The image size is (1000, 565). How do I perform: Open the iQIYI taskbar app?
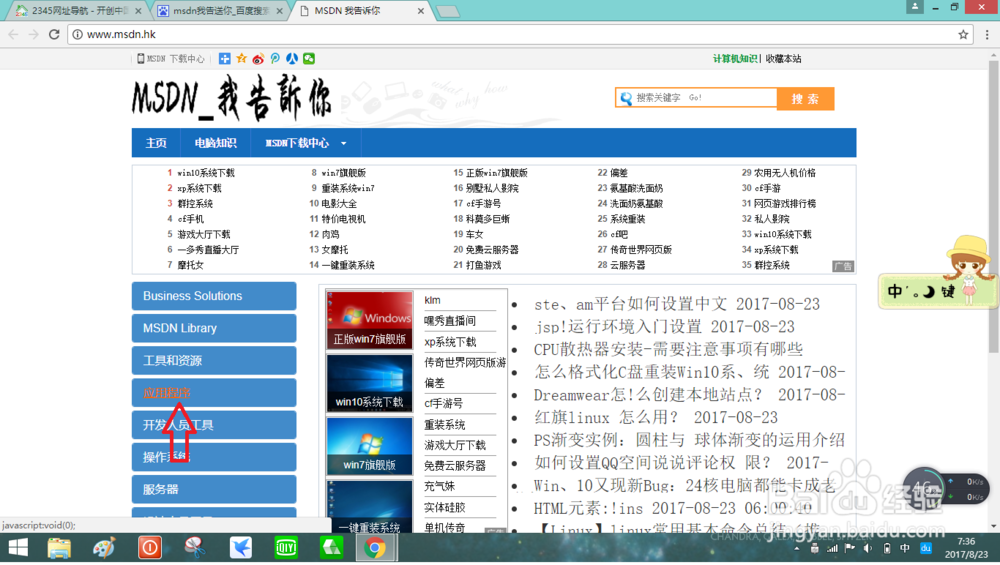coord(286,548)
